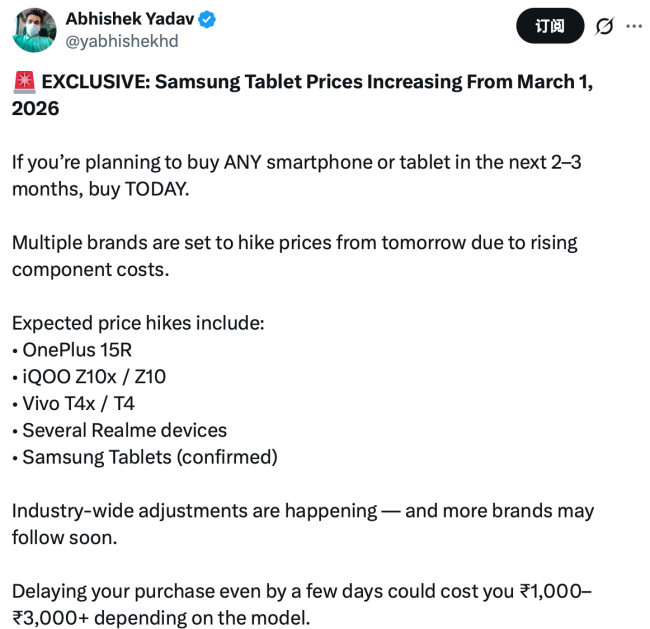Click the Abhishek Yadav display name
The image size is (650, 629).
click(x=131, y=19)
